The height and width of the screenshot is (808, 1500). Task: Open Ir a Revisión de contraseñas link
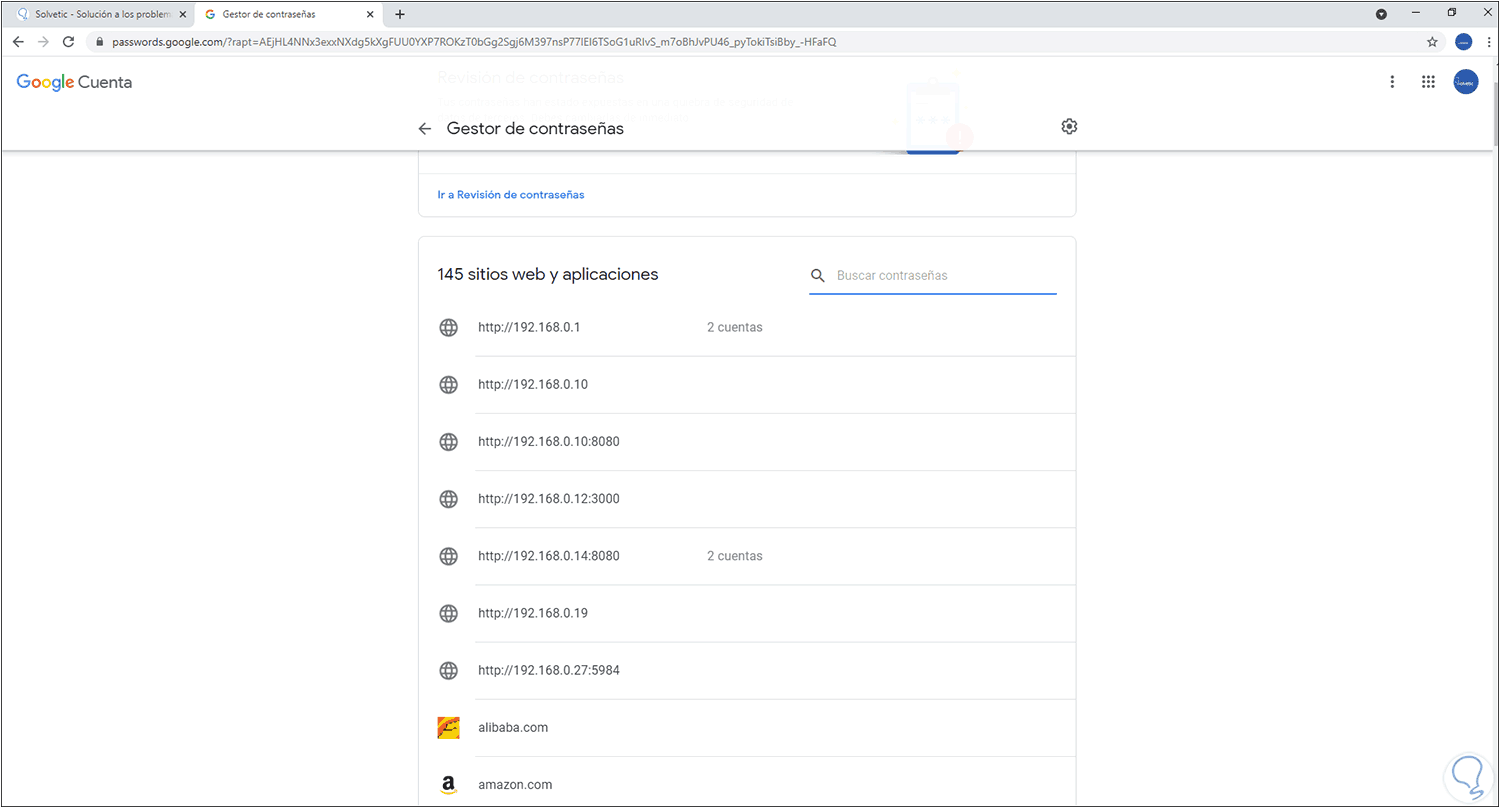tap(511, 195)
